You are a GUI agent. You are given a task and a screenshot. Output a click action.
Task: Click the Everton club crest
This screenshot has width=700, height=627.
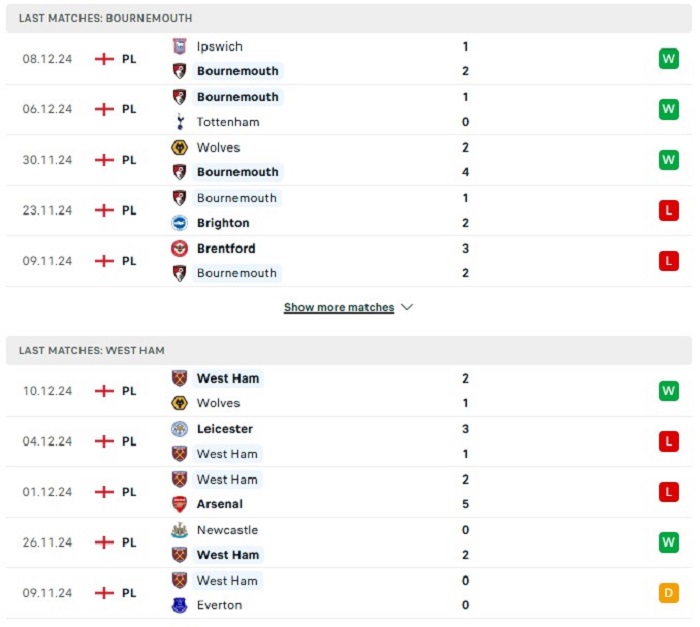(179, 605)
